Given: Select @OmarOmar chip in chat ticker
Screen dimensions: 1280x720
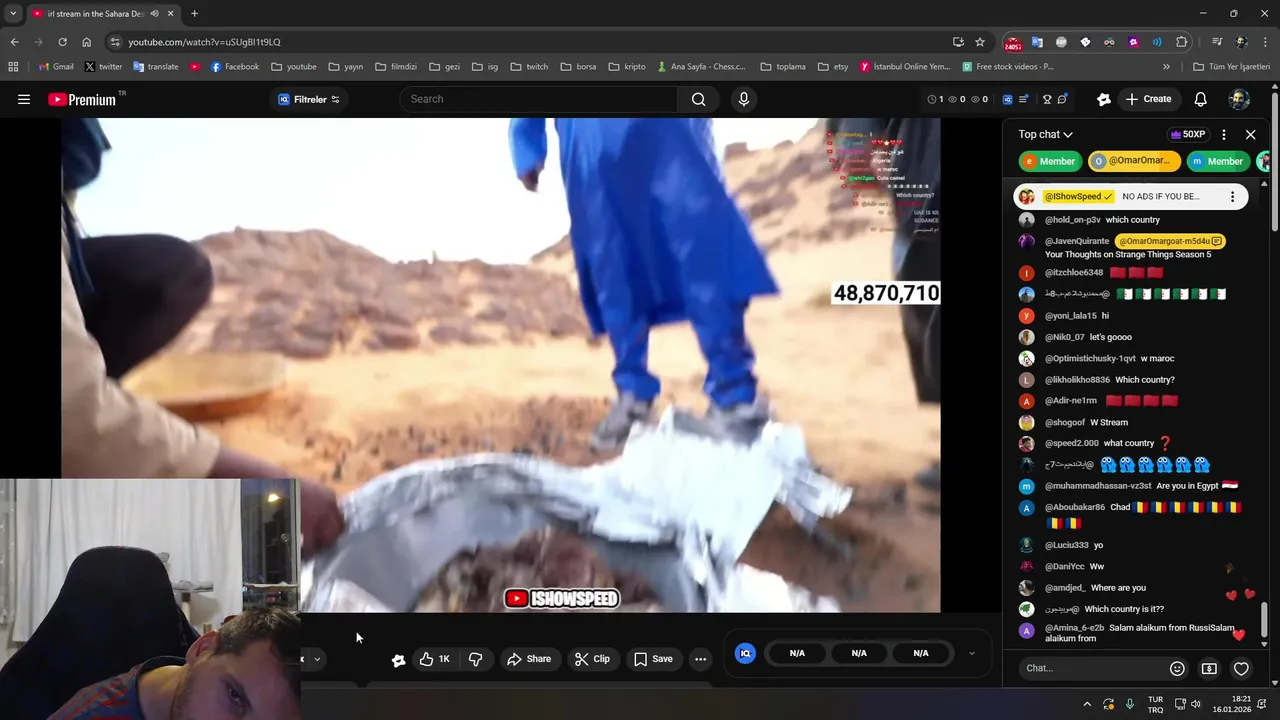Looking at the screenshot, I should click(1134, 161).
